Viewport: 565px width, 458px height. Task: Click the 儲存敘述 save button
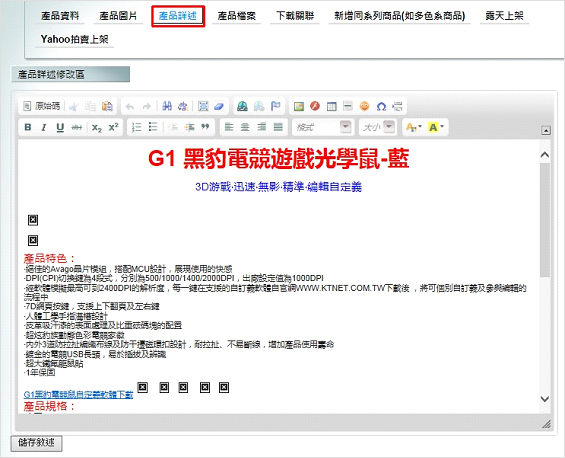click(x=36, y=443)
